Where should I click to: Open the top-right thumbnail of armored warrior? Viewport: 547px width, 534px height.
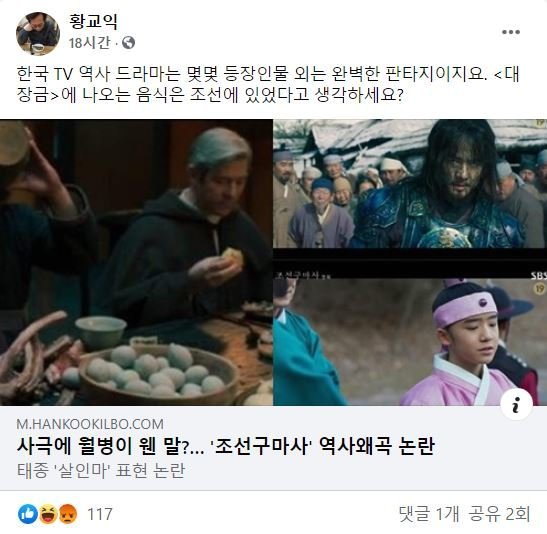coord(410,184)
